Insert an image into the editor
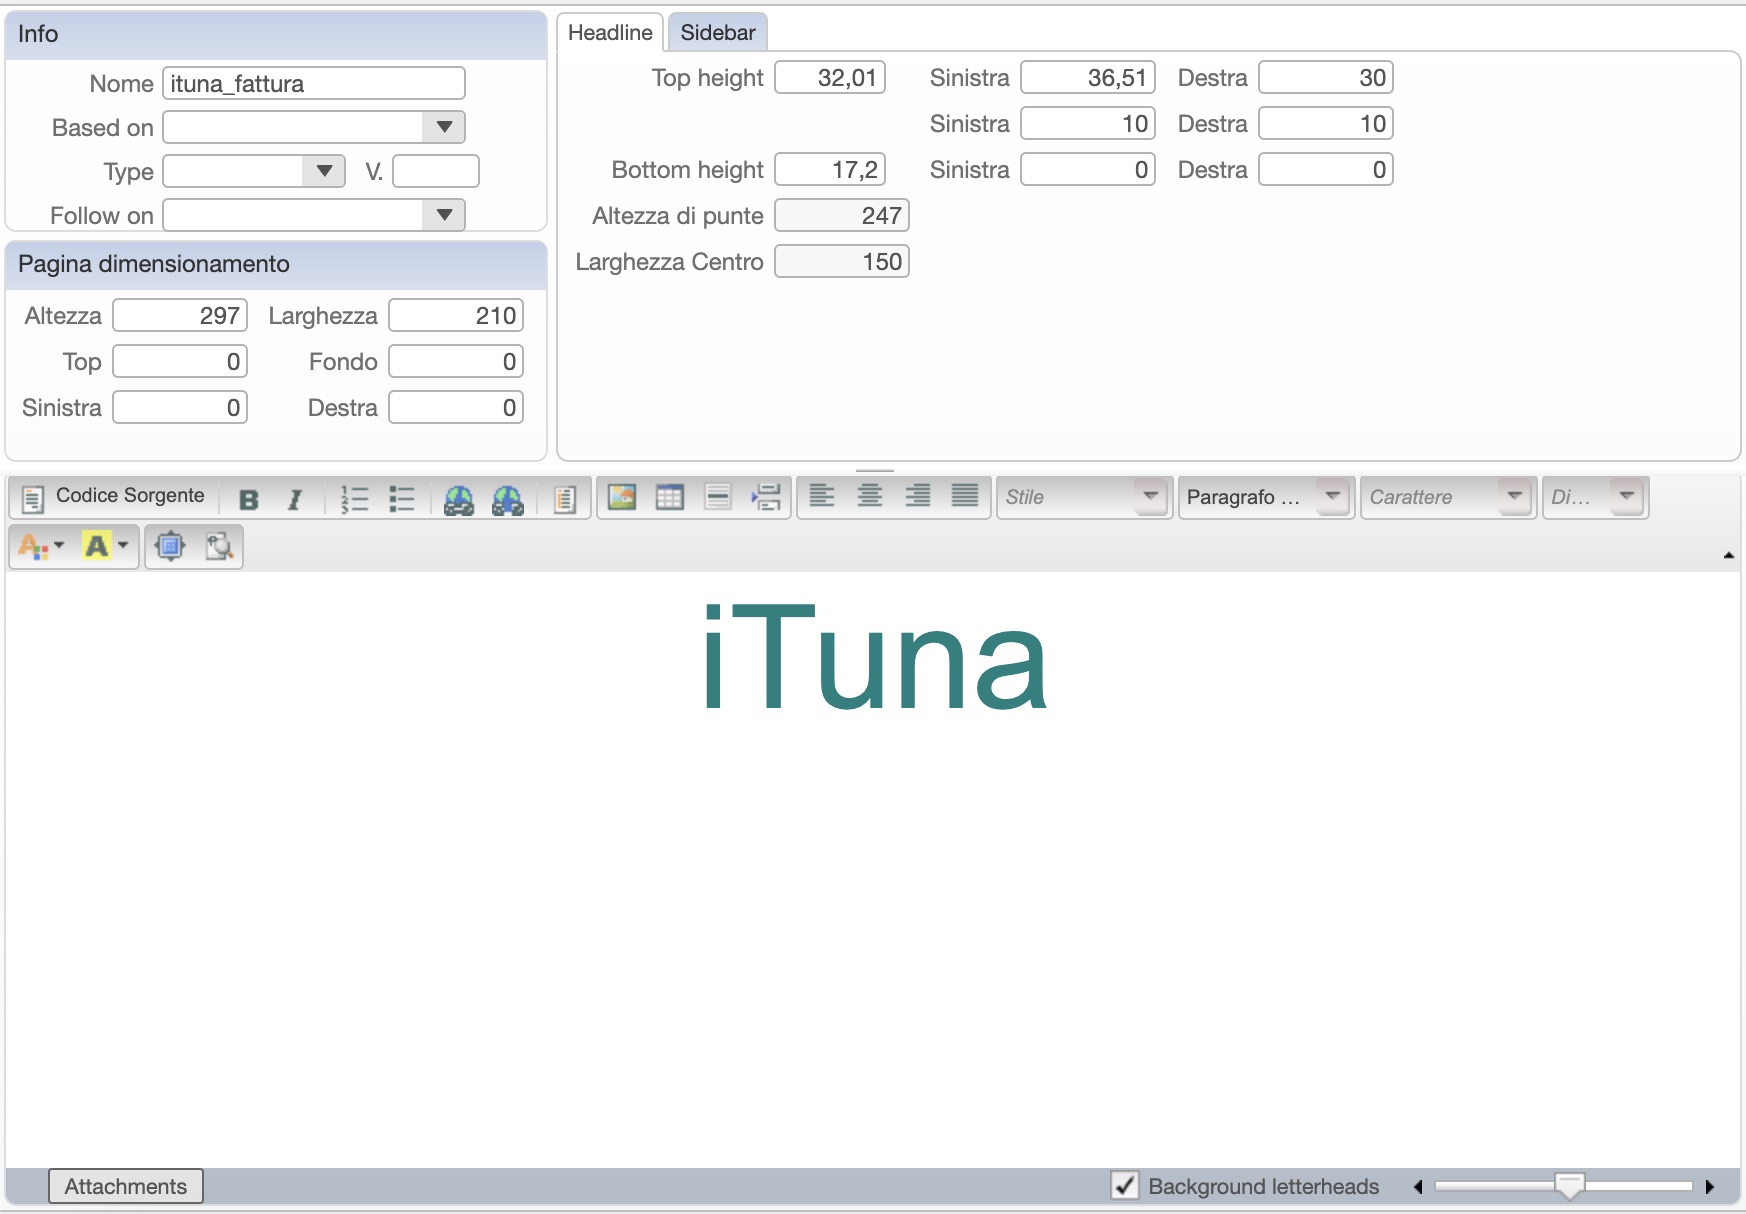1746x1214 pixels. click(622, 497)
